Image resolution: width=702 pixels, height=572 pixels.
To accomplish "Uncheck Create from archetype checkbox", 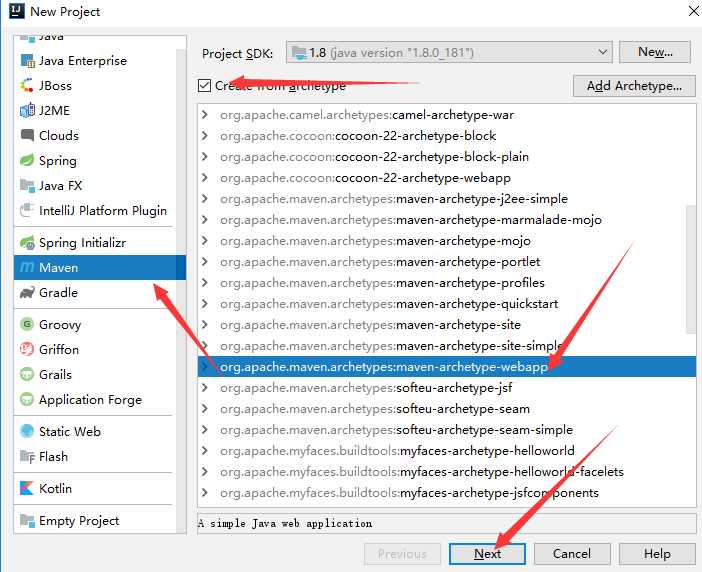I will pos(204,85).
